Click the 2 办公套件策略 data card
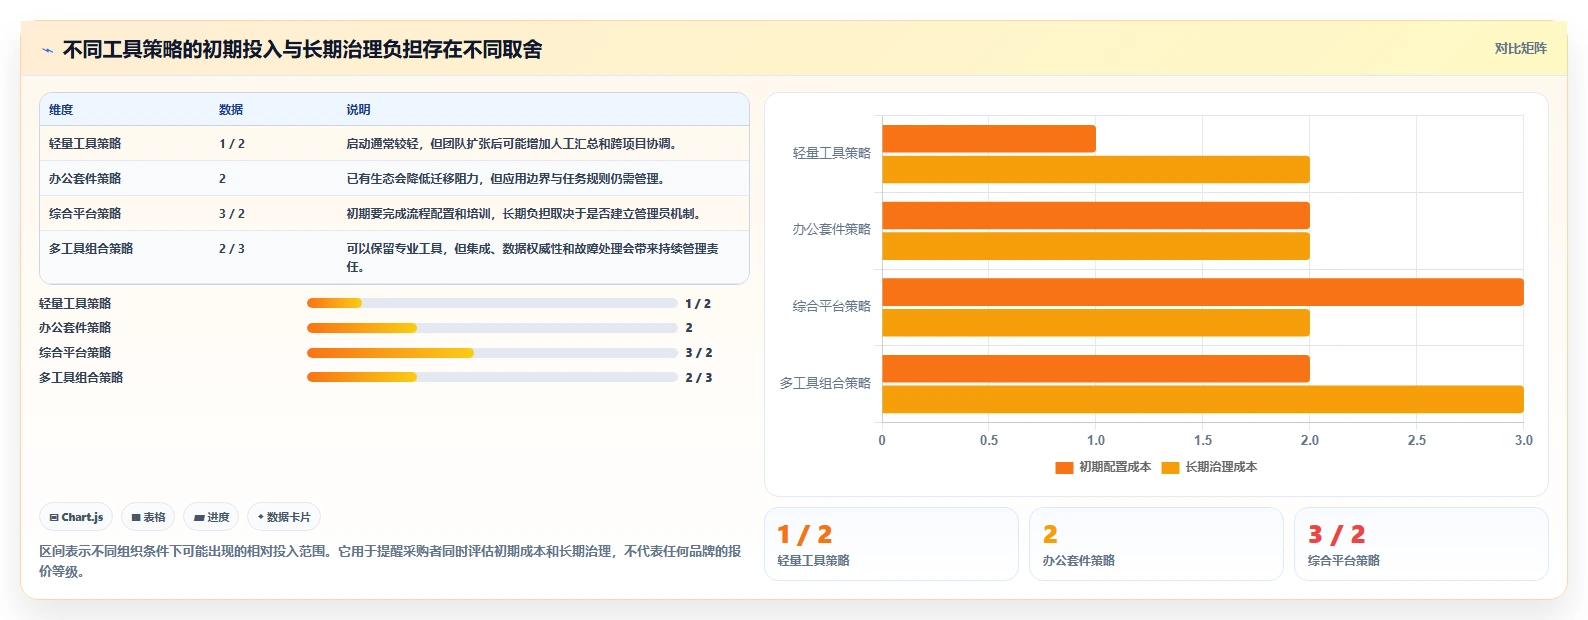Screen dimensions: 1588x620 [x=1156, y=544]
